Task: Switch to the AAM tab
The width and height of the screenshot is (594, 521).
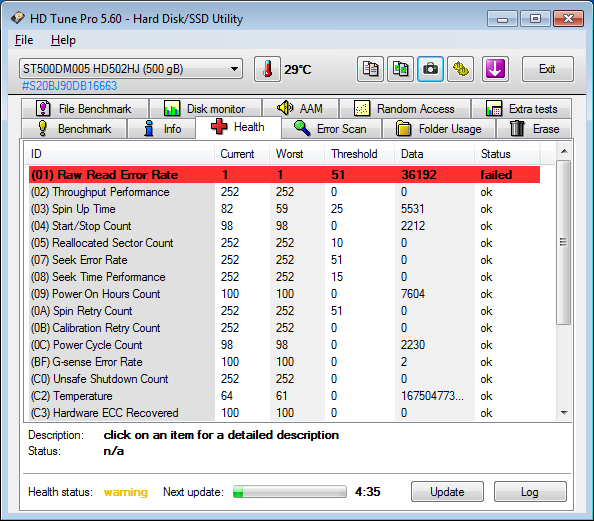Action: click(x=300, y=109)
